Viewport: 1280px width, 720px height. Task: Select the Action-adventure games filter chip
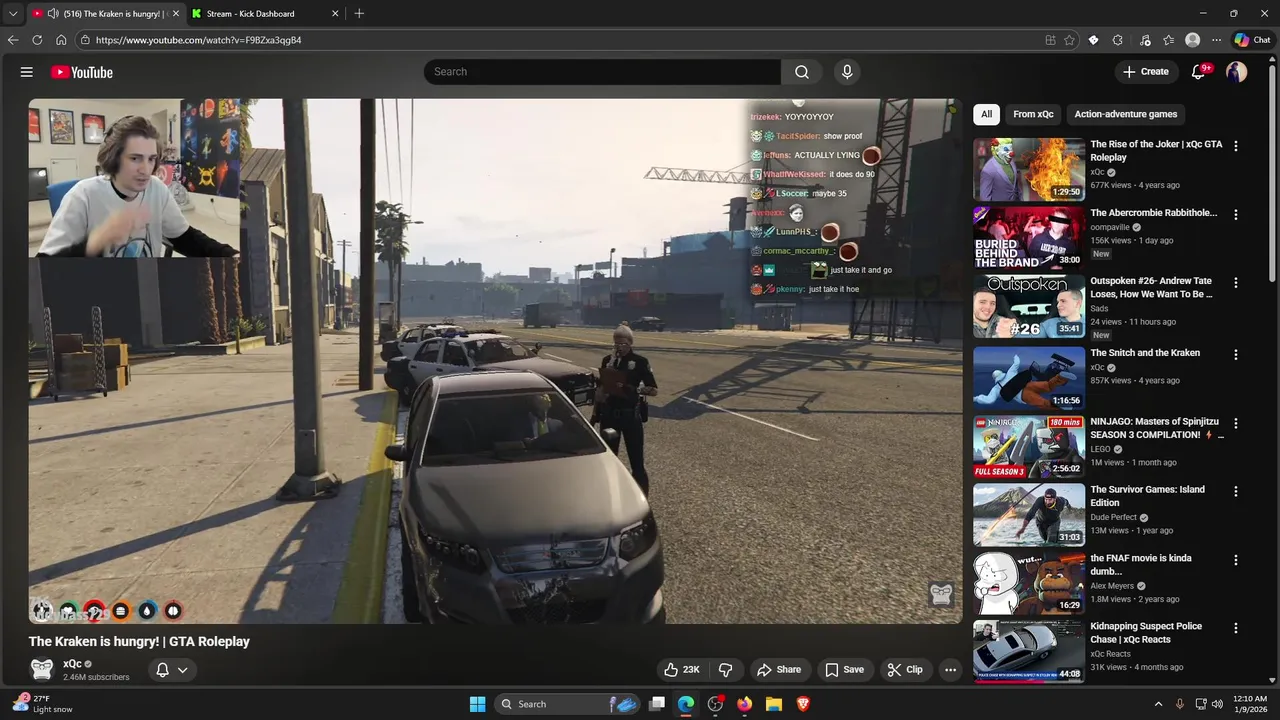pos(1125,114)
